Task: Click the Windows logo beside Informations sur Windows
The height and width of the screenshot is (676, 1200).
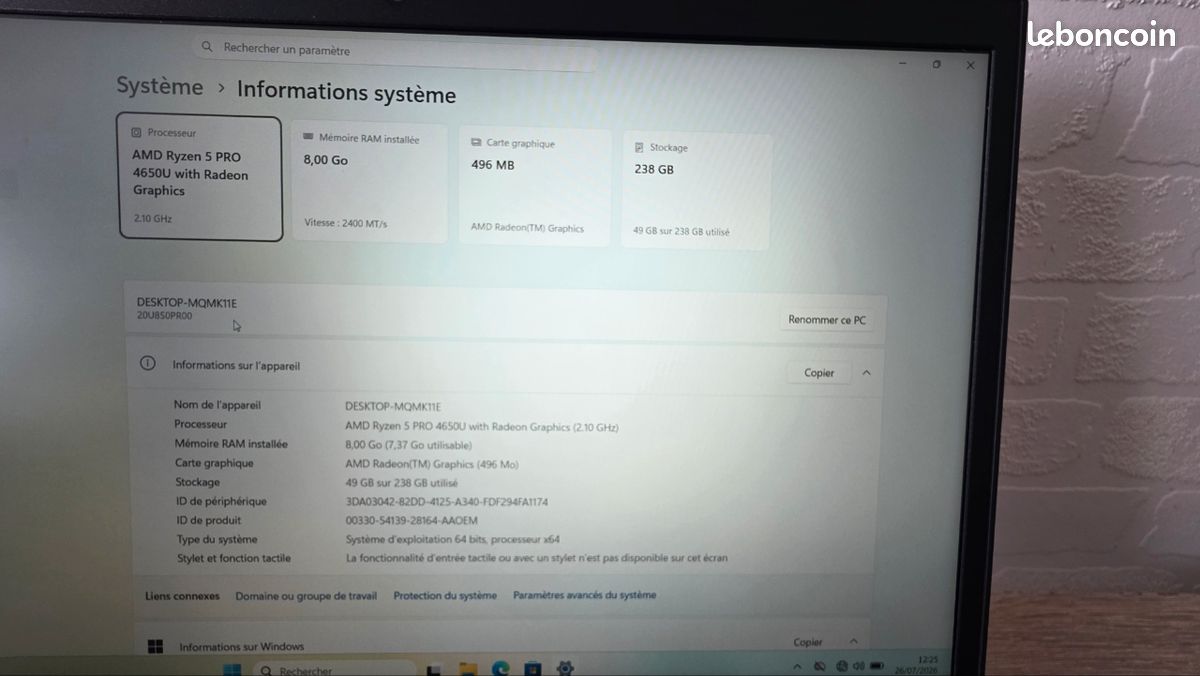Action: tap(156, 647)
